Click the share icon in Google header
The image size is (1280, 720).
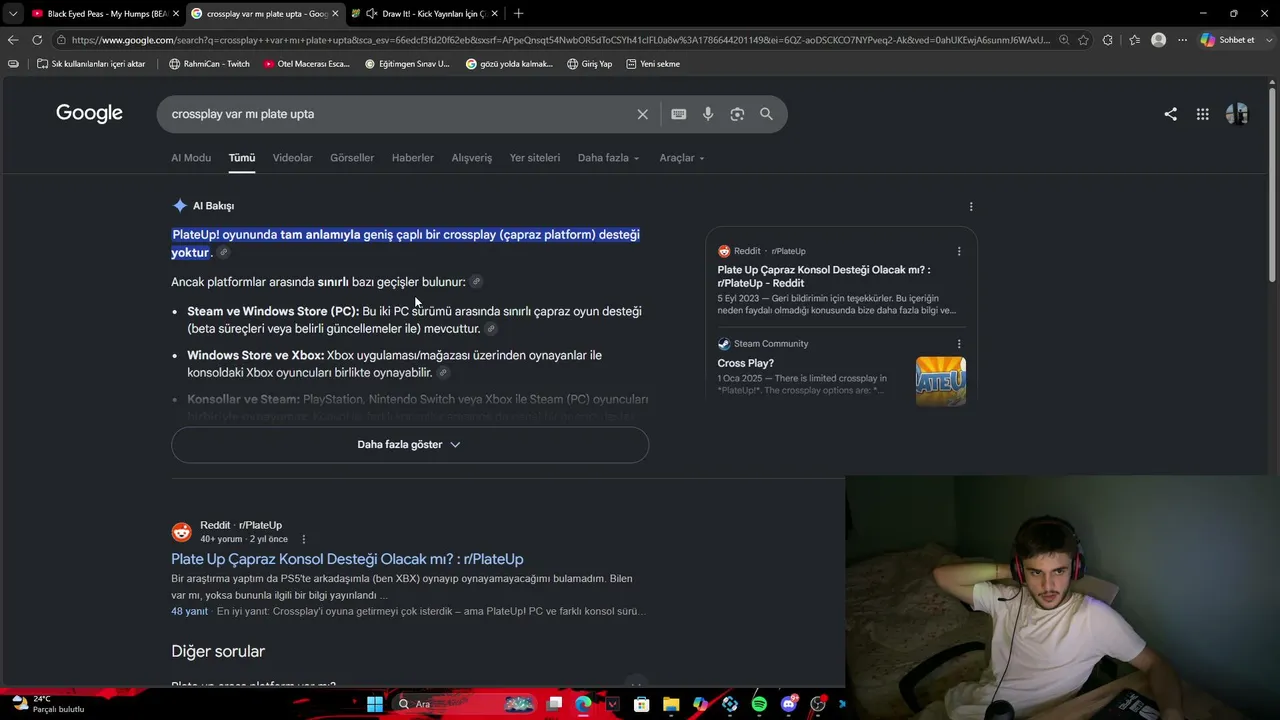[1170, 114]
